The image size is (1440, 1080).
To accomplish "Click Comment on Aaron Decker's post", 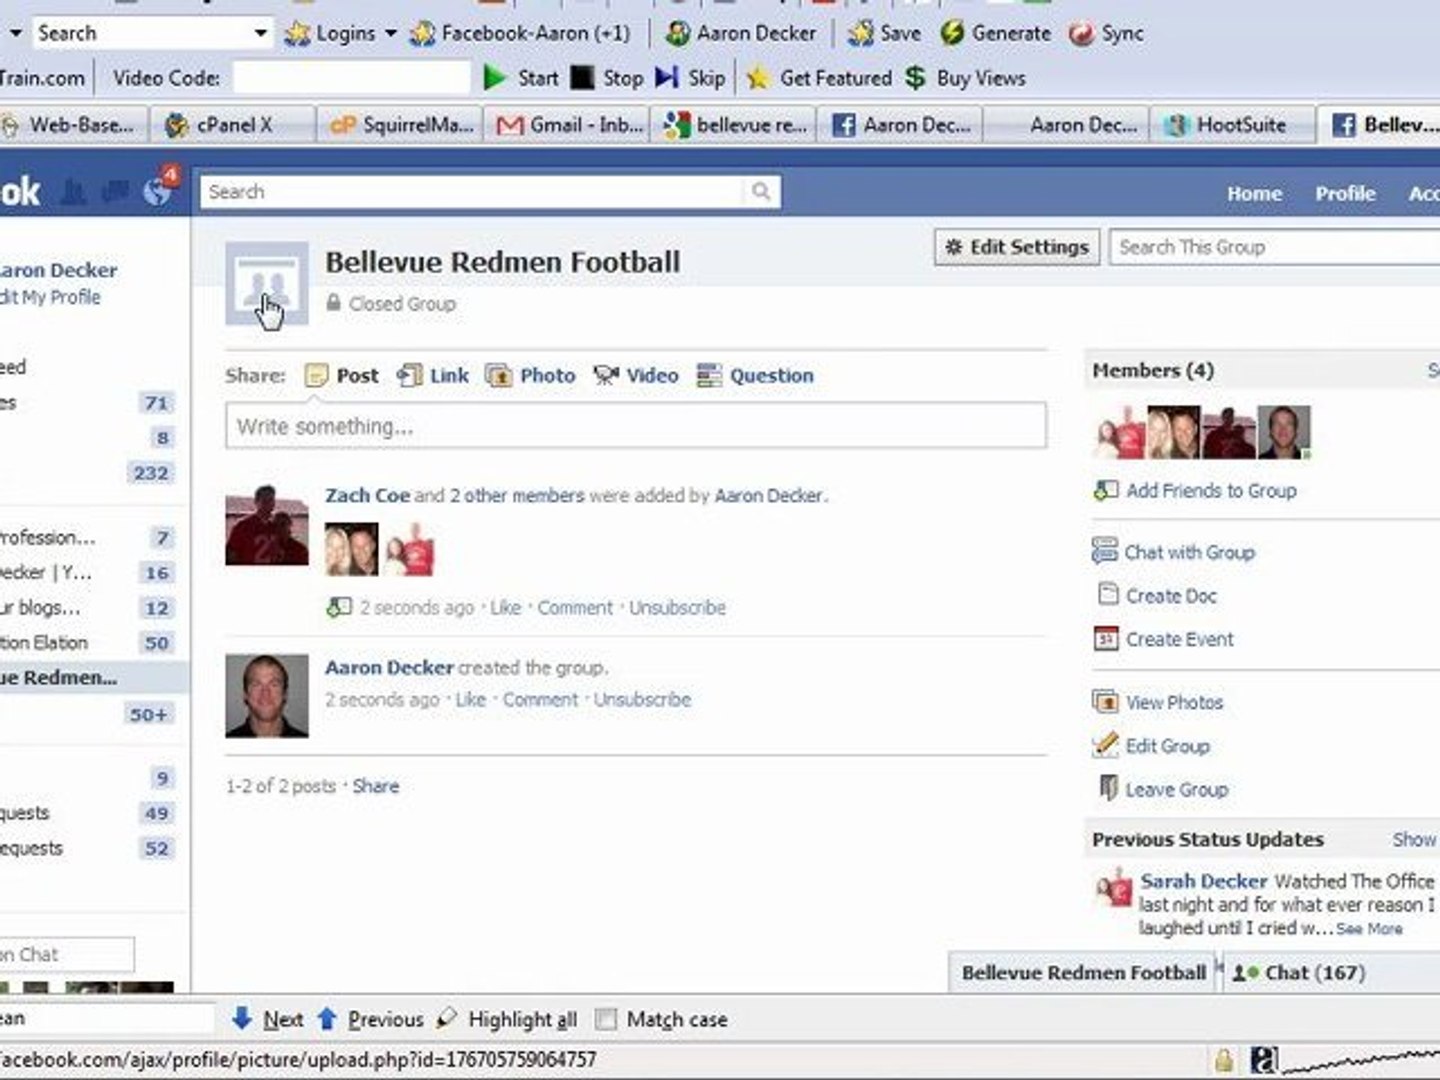I will tap(540, 699).
